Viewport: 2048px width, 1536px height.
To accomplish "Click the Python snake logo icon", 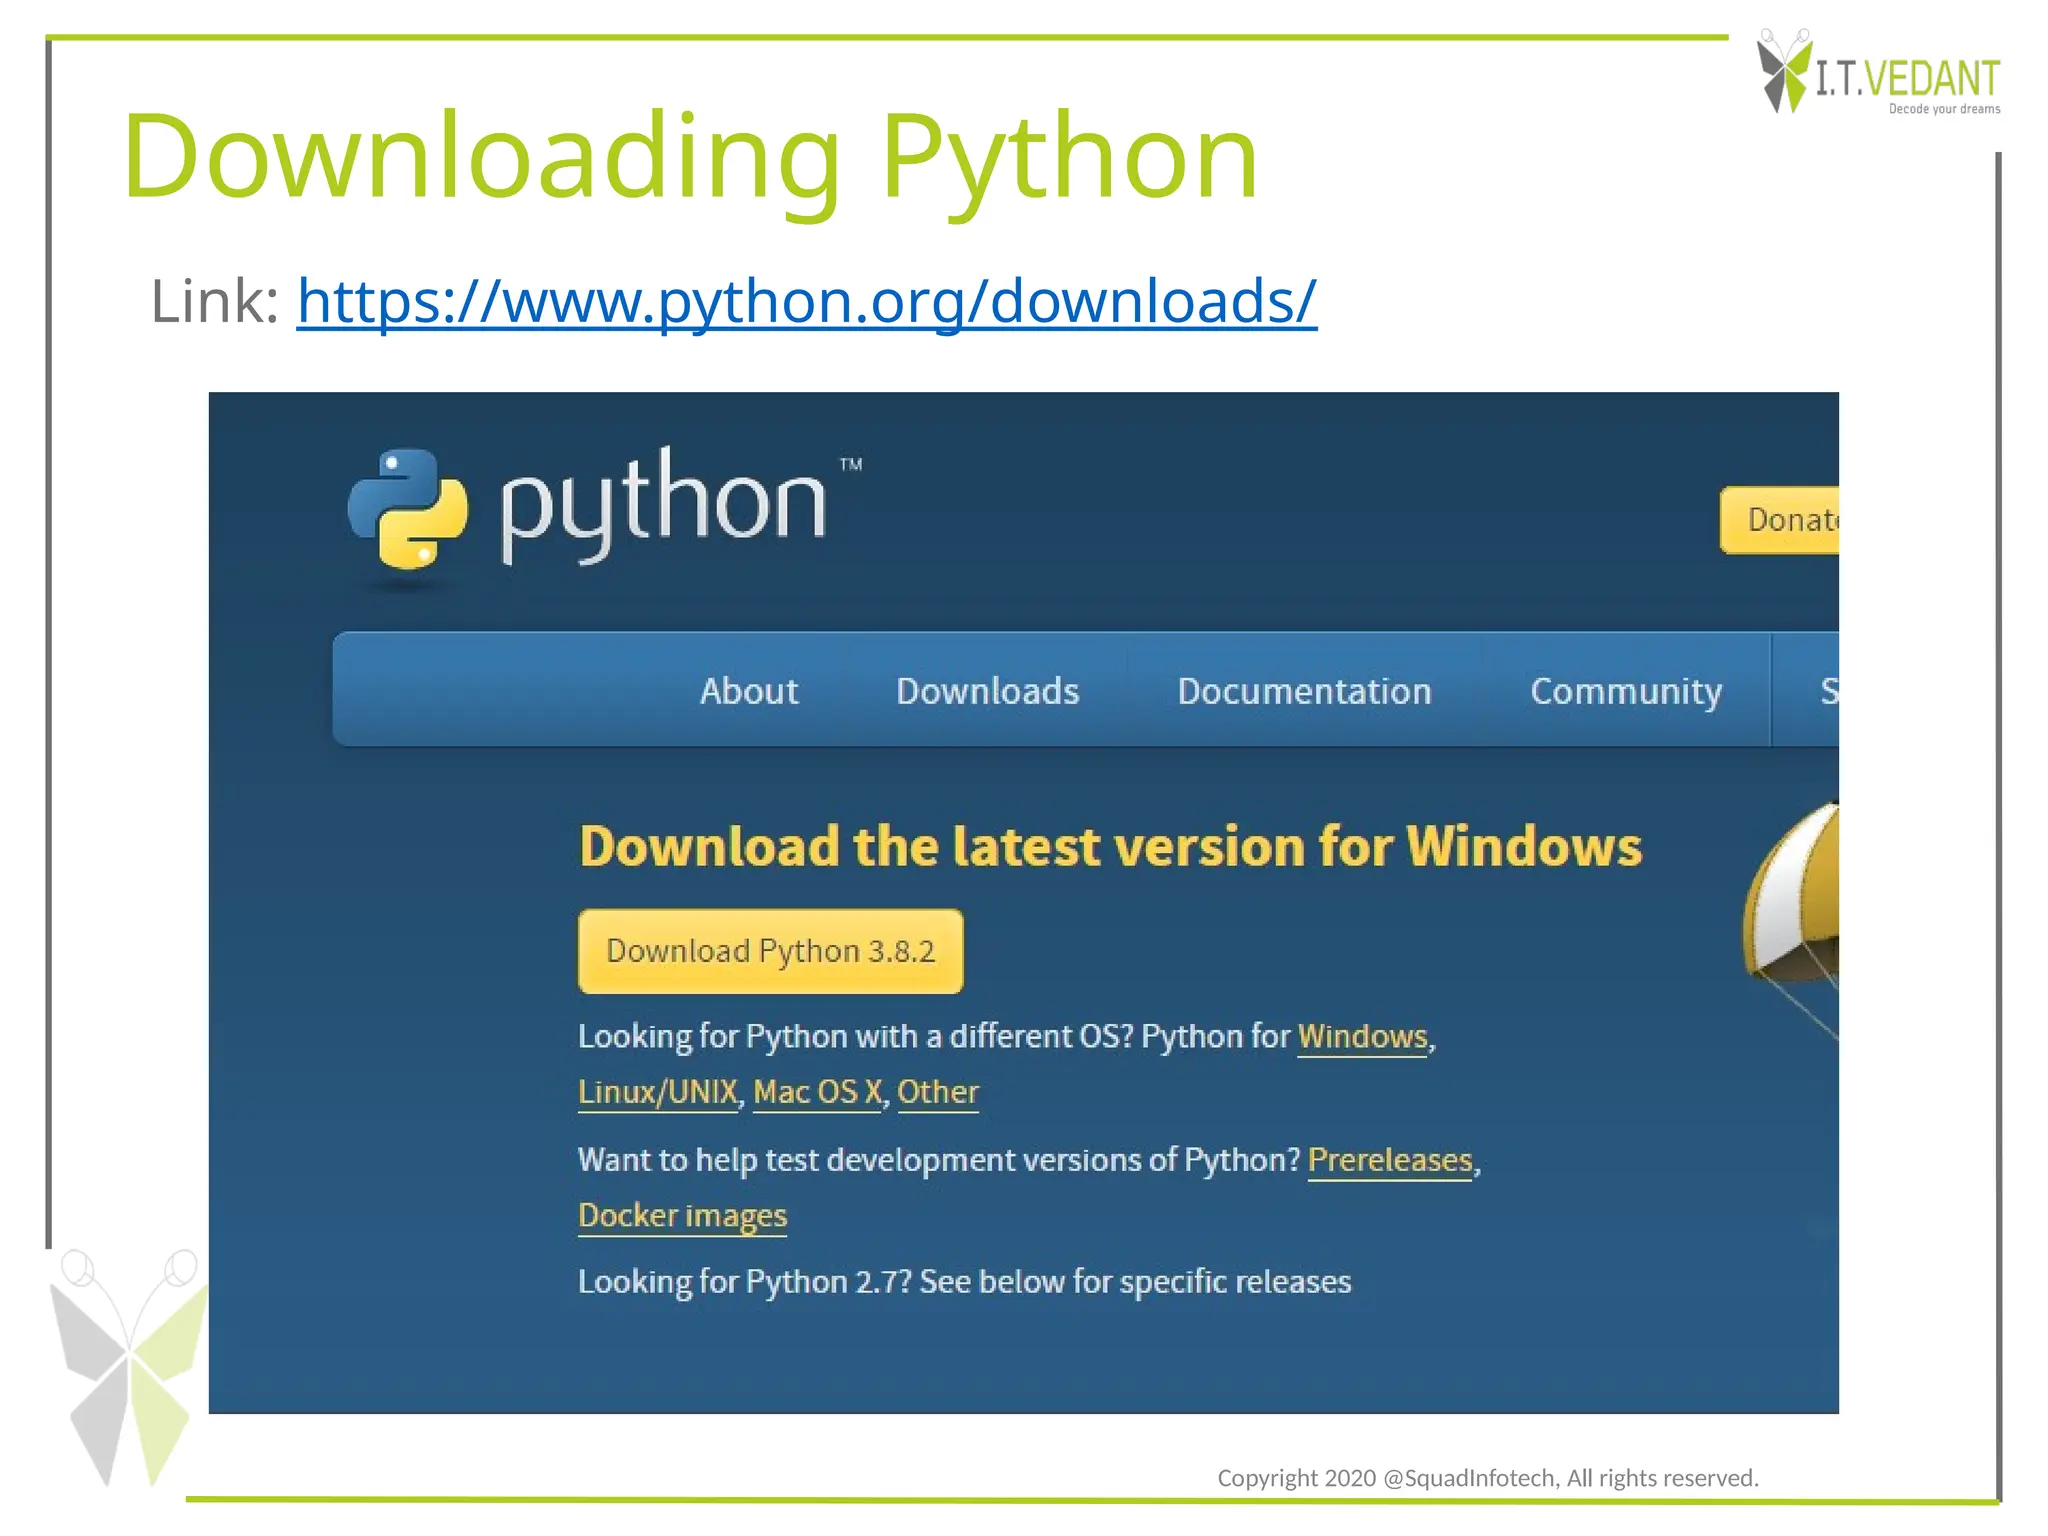I will 407,510.
